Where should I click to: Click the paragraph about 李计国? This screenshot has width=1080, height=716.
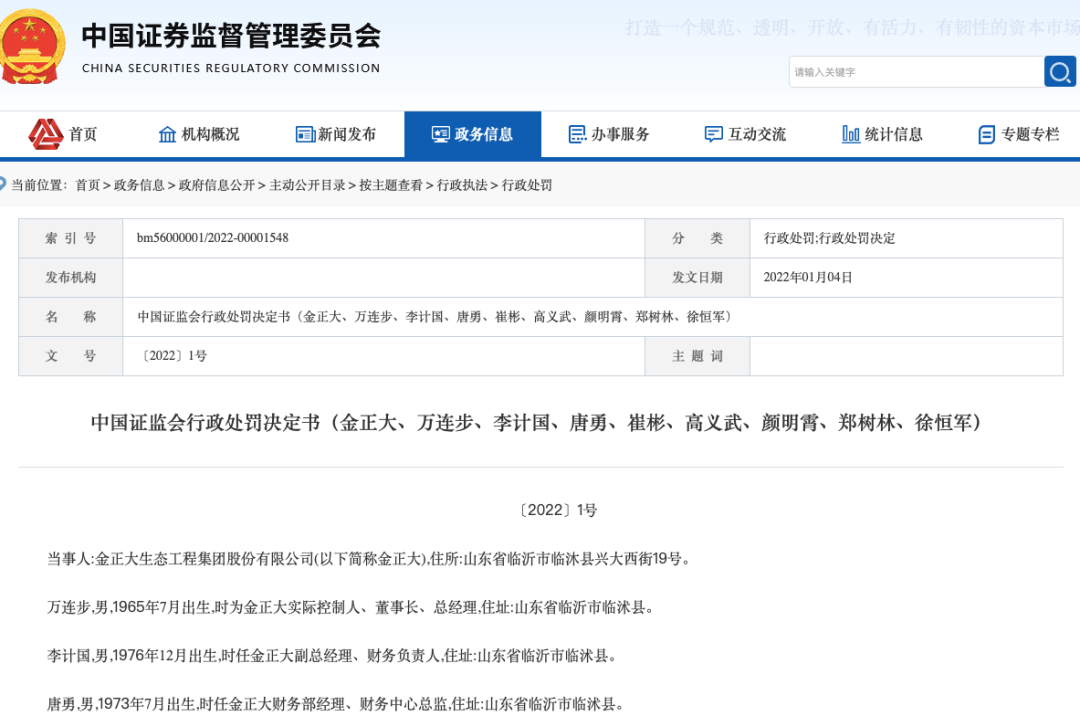[331, 655]
